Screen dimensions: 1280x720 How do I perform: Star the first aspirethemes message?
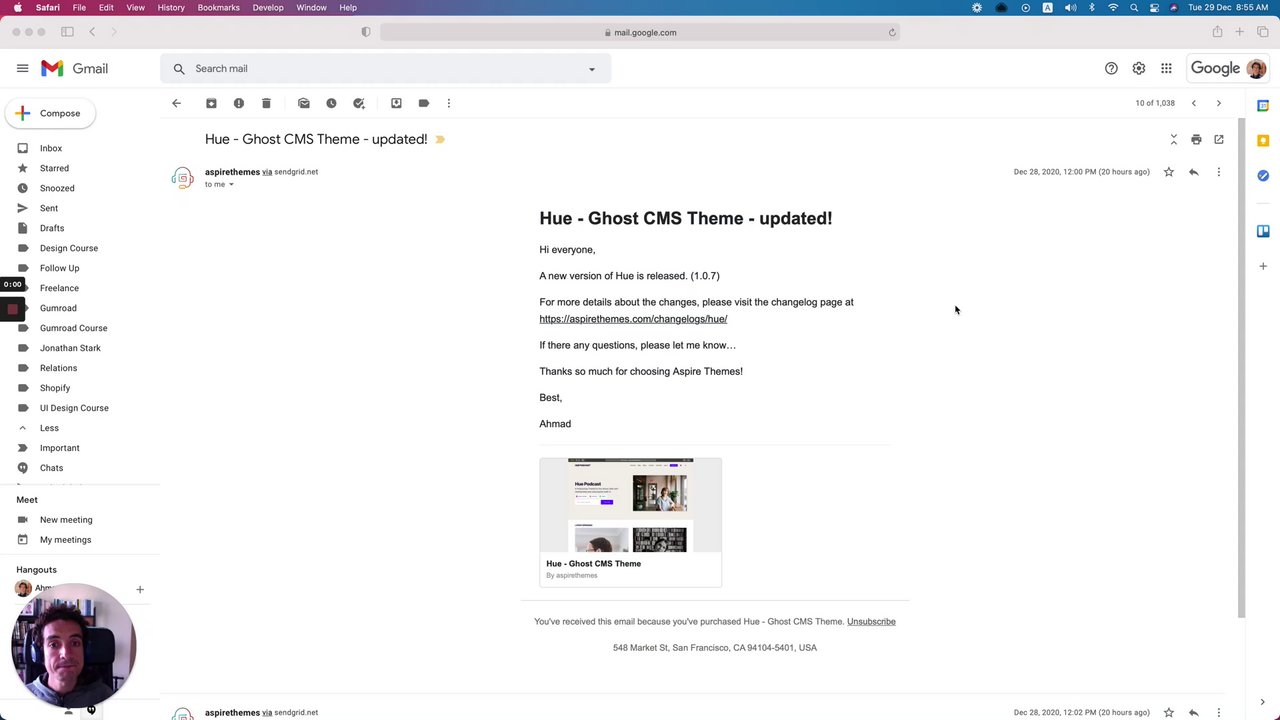(x=1168, y=172)
